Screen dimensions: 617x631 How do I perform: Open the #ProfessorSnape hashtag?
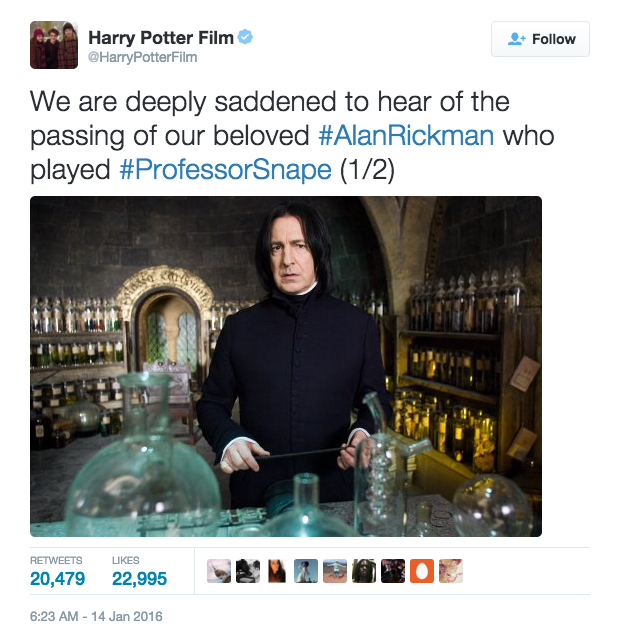pos(225,169)
